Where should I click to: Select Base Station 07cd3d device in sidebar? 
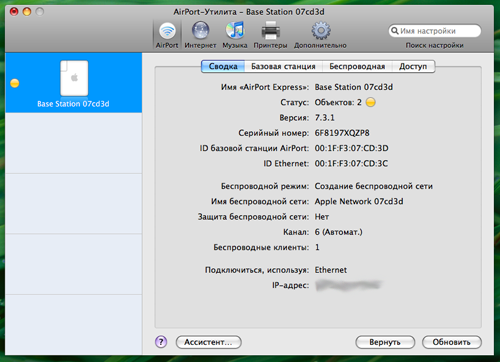click(x=73, y=83)
